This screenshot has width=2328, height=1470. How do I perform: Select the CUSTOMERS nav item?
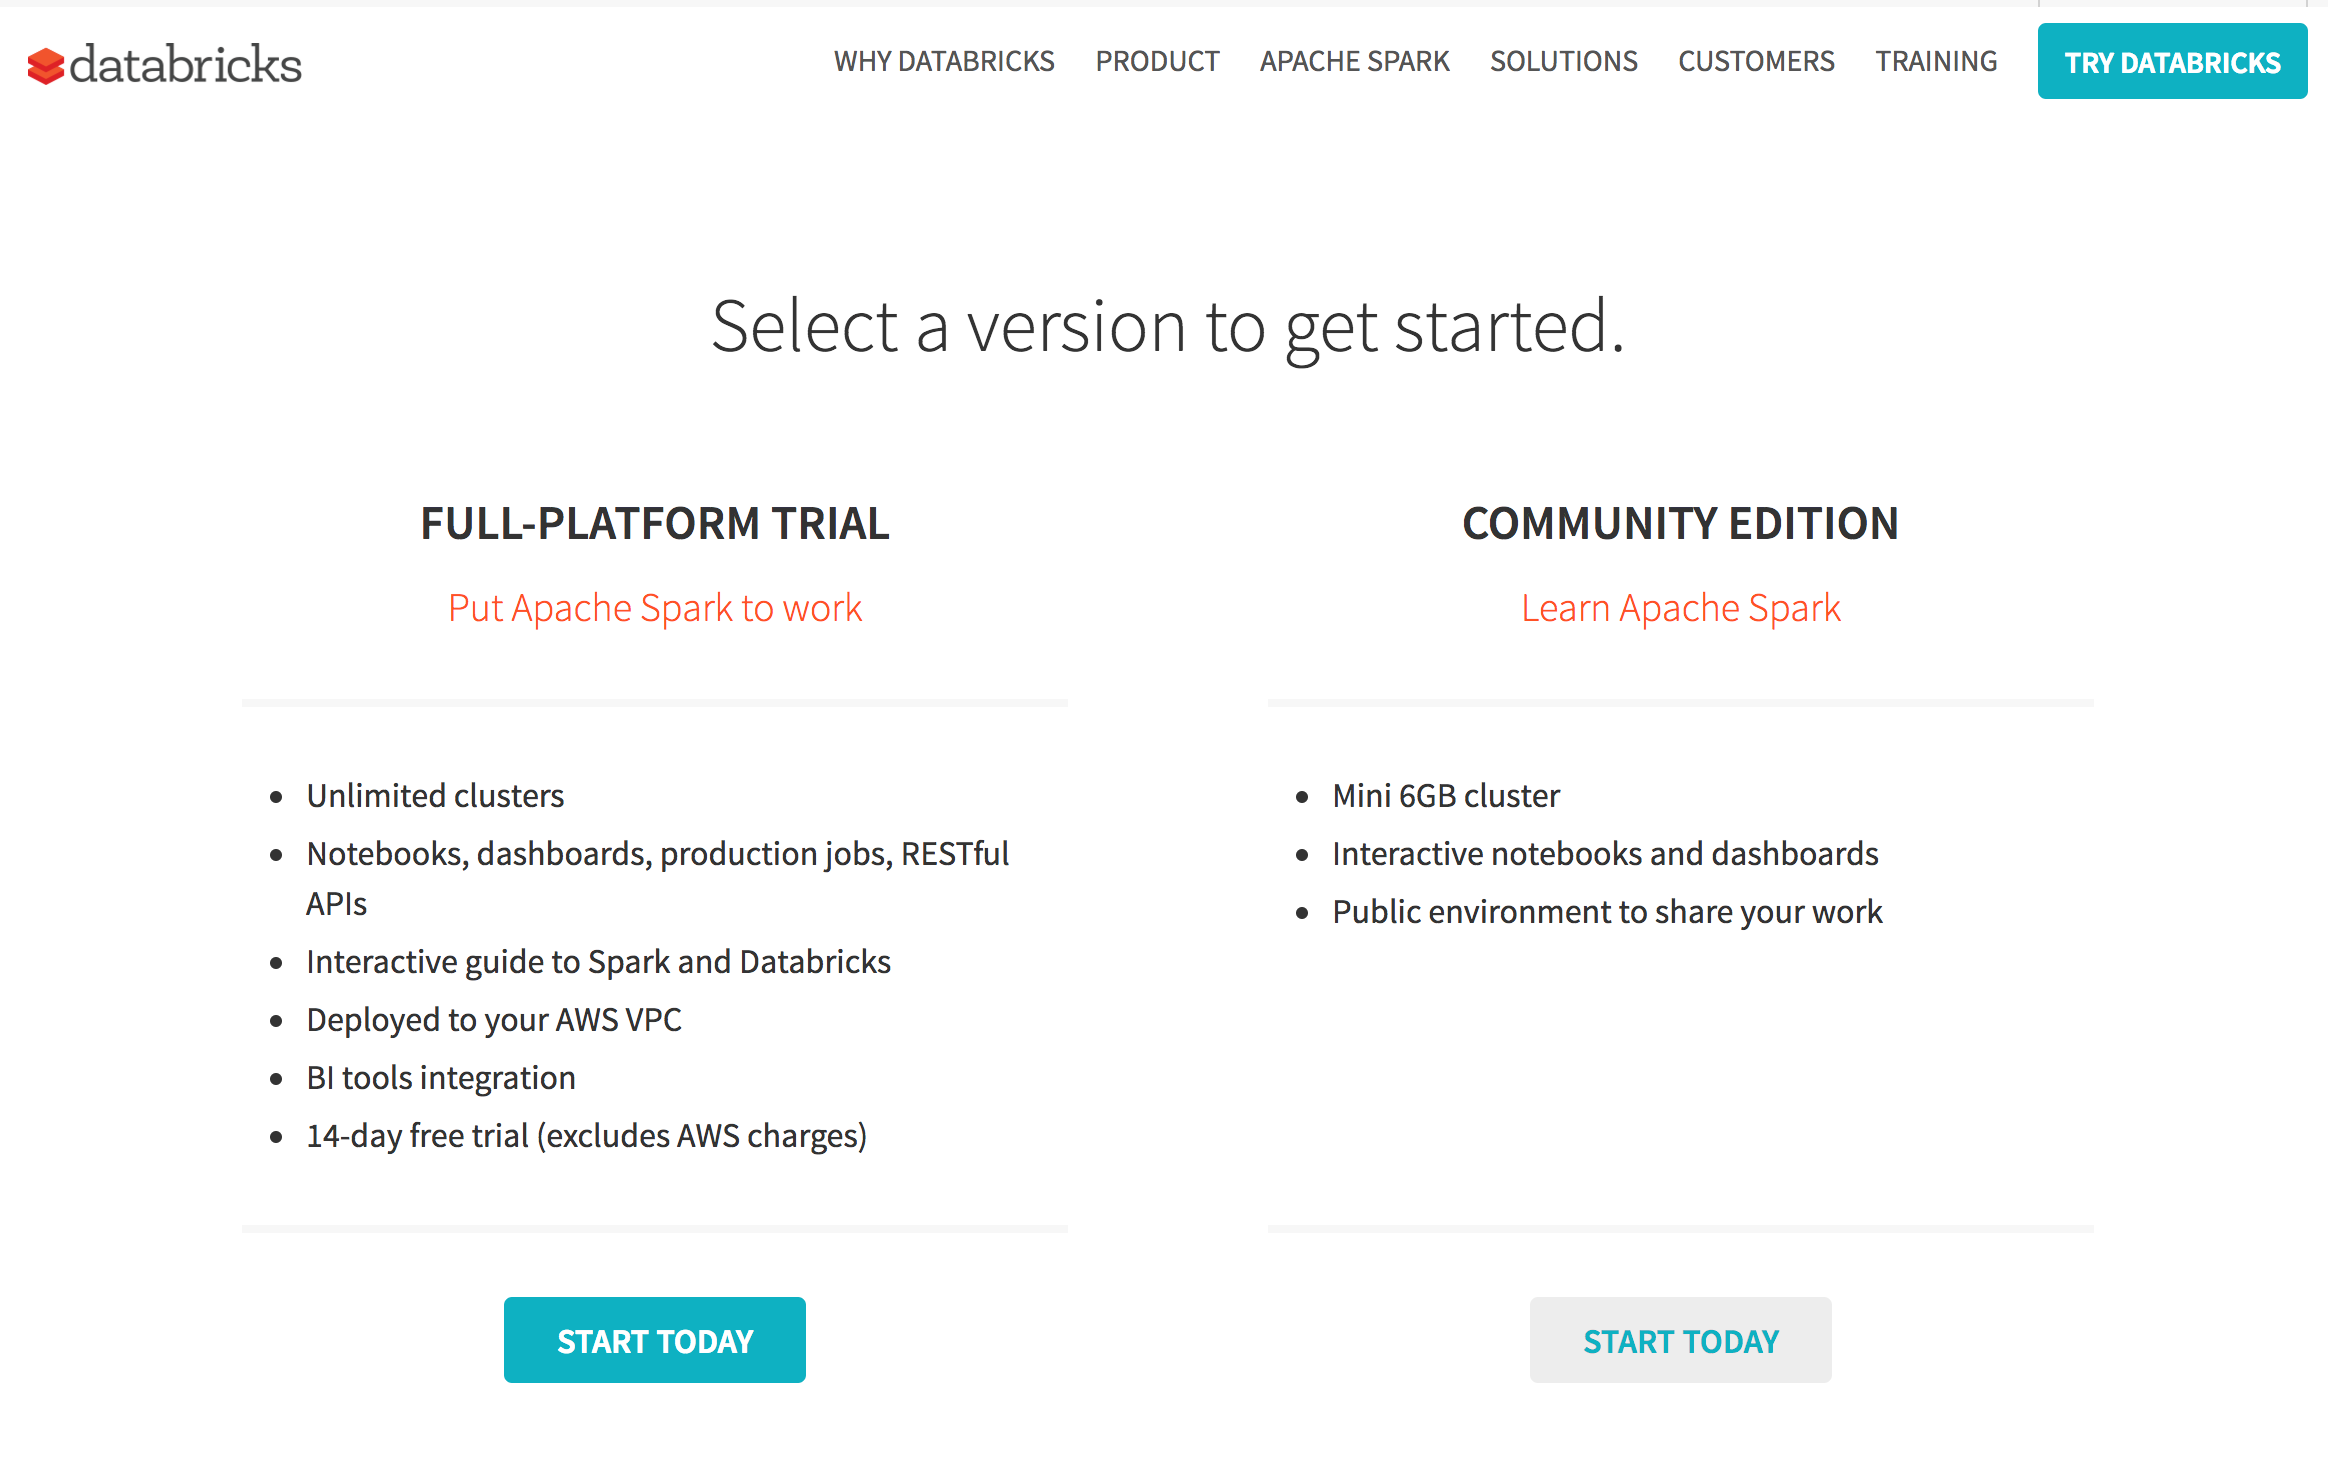1756,62
